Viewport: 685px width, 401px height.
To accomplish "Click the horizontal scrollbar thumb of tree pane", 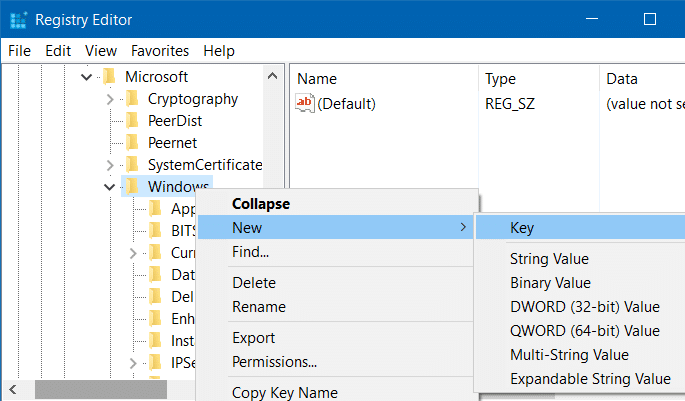I will pyautogui.click(x=101, y=389).
